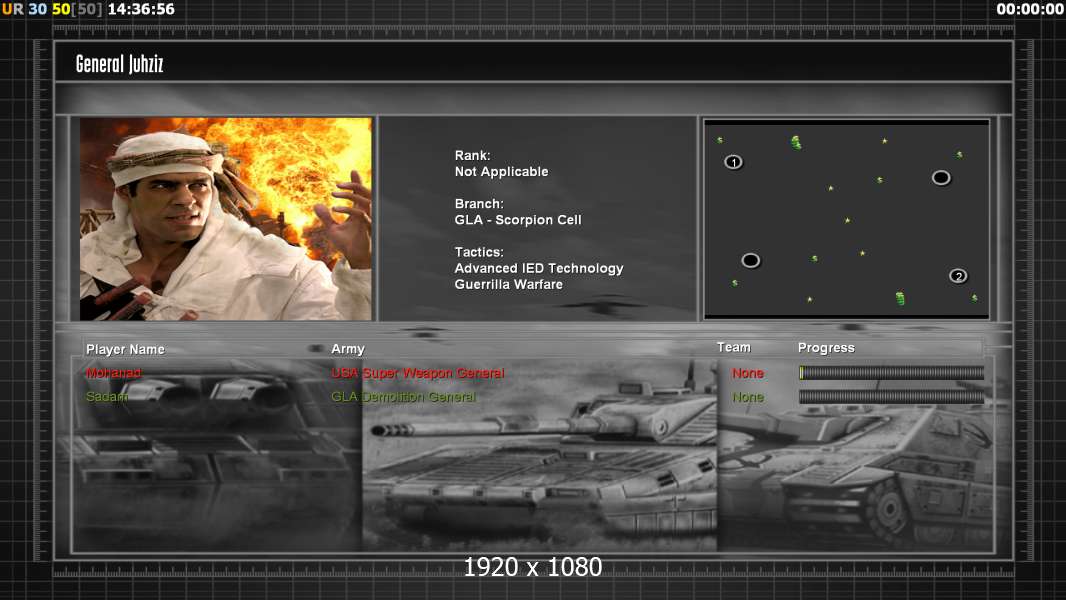
Task: Click the GLA Demolition General army entry
Action: tap(403, 397)
